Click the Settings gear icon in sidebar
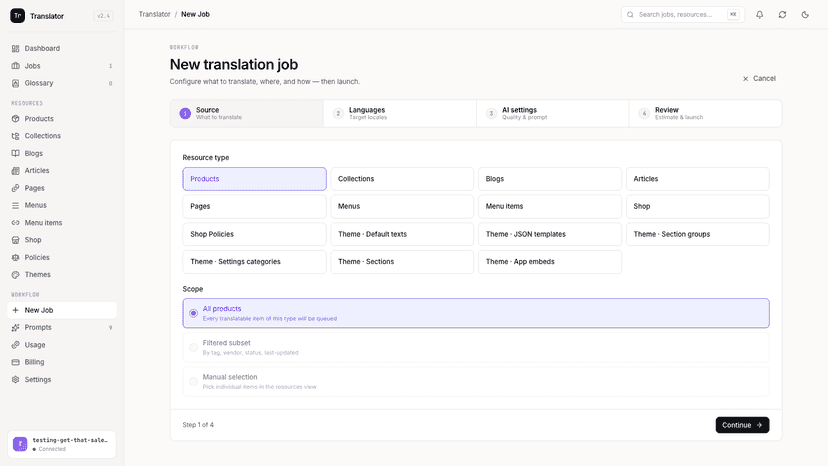The image size is (828, 466). coord(15,379)
